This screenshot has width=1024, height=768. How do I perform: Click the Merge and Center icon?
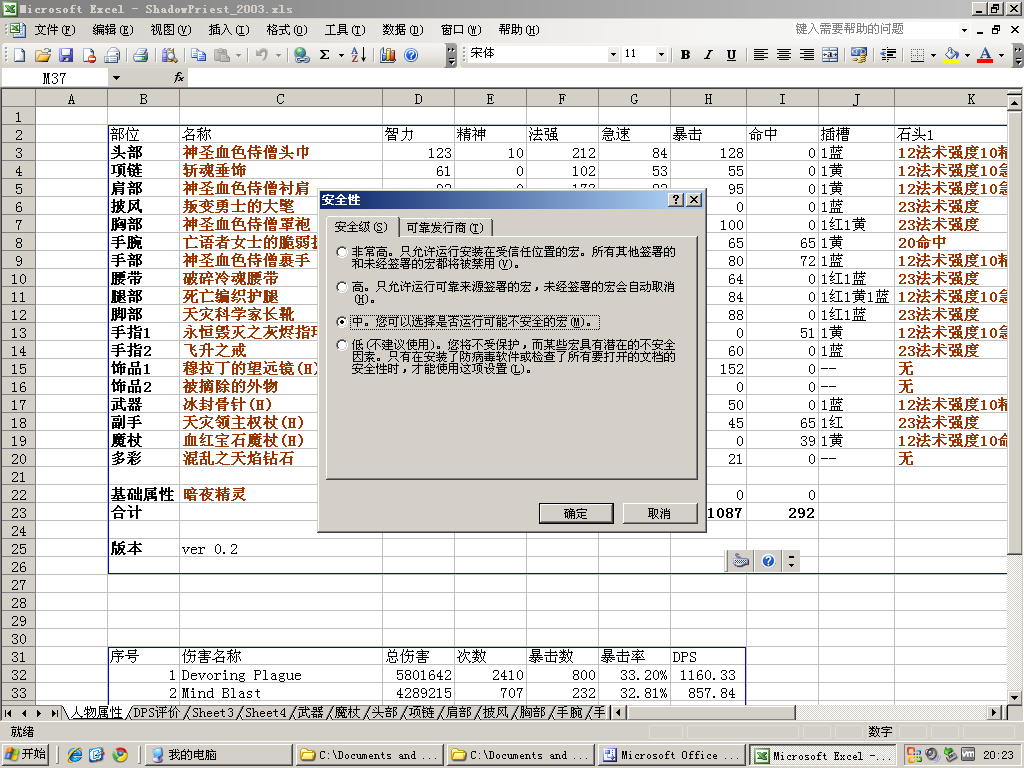(x=831, y=56)
